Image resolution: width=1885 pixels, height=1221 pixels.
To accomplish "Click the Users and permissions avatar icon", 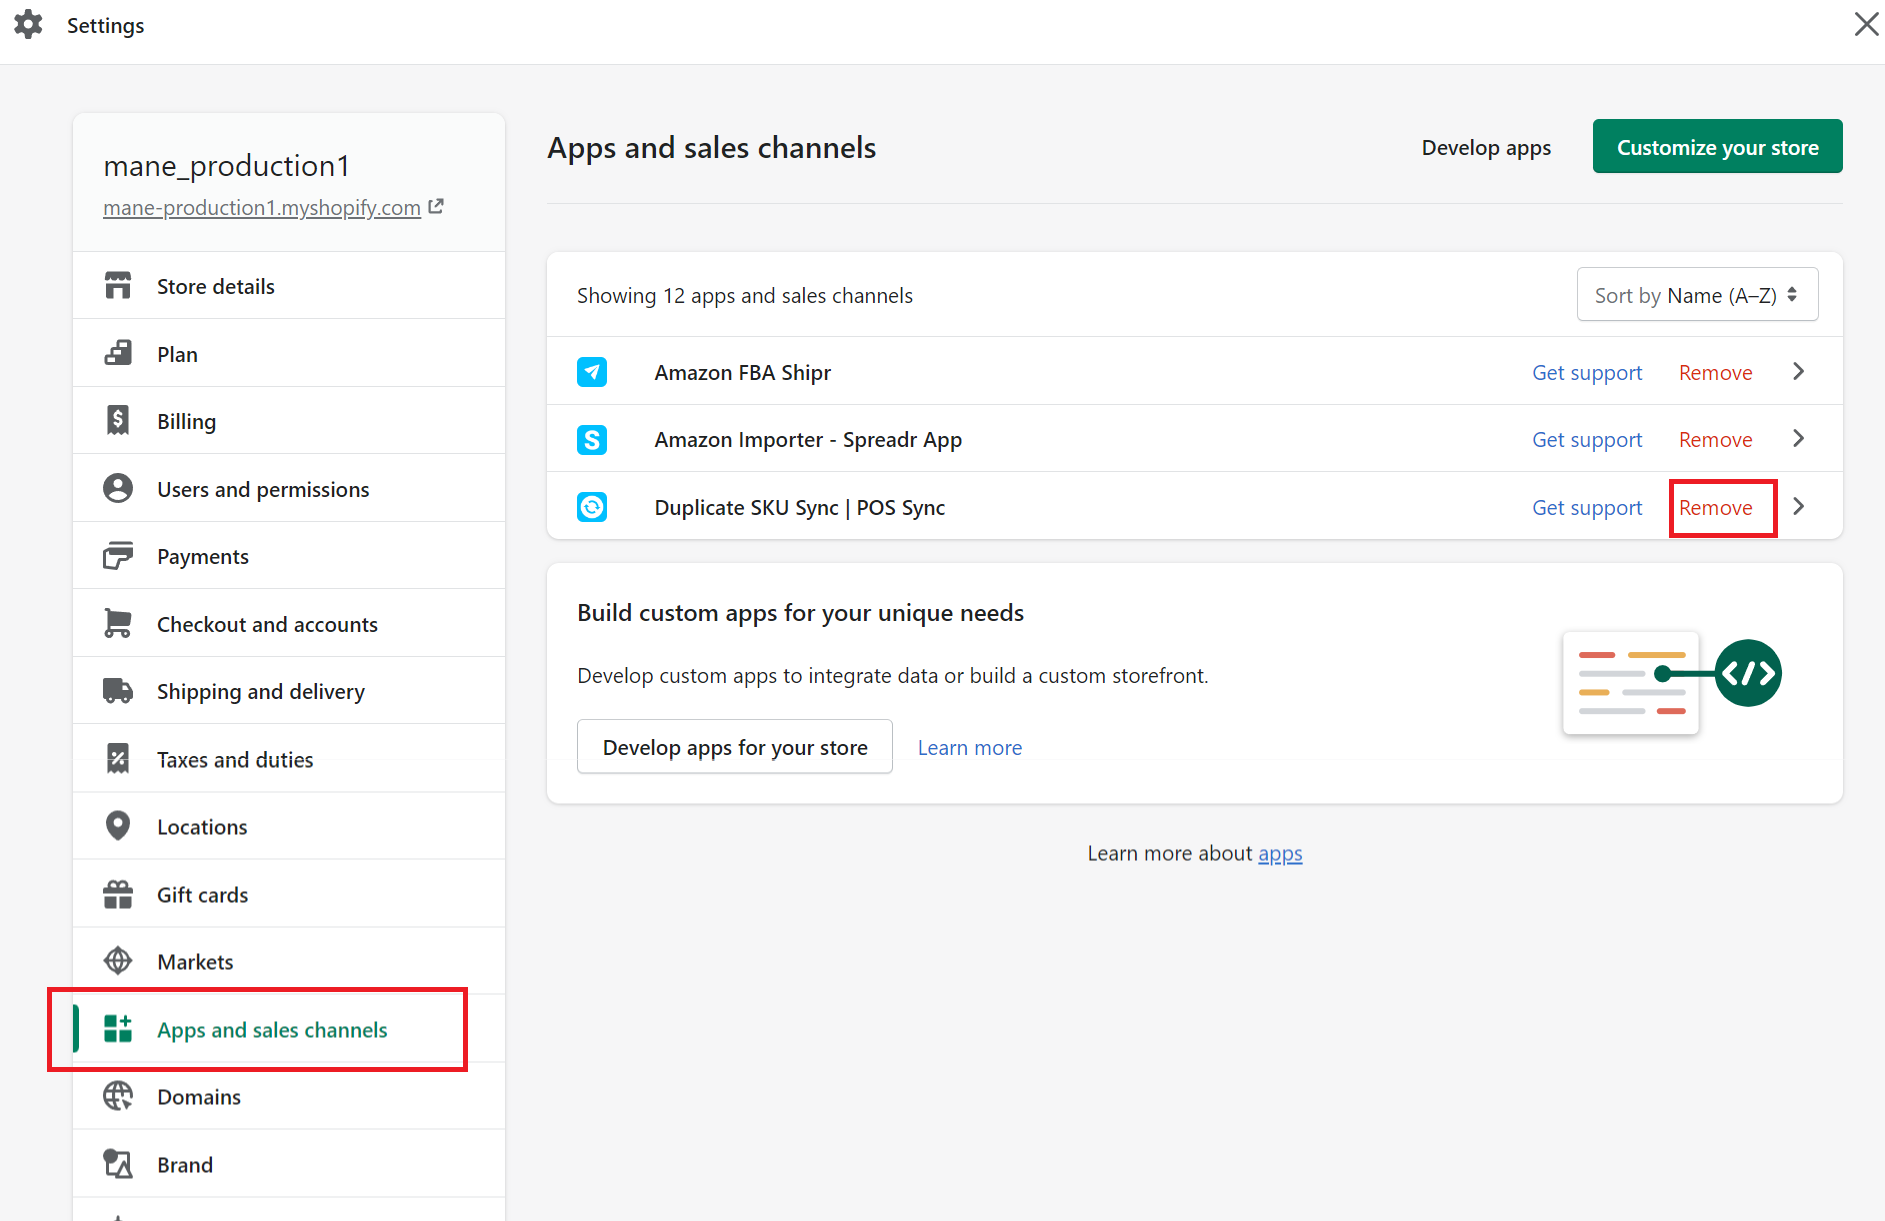I will [x=118, y=488].
